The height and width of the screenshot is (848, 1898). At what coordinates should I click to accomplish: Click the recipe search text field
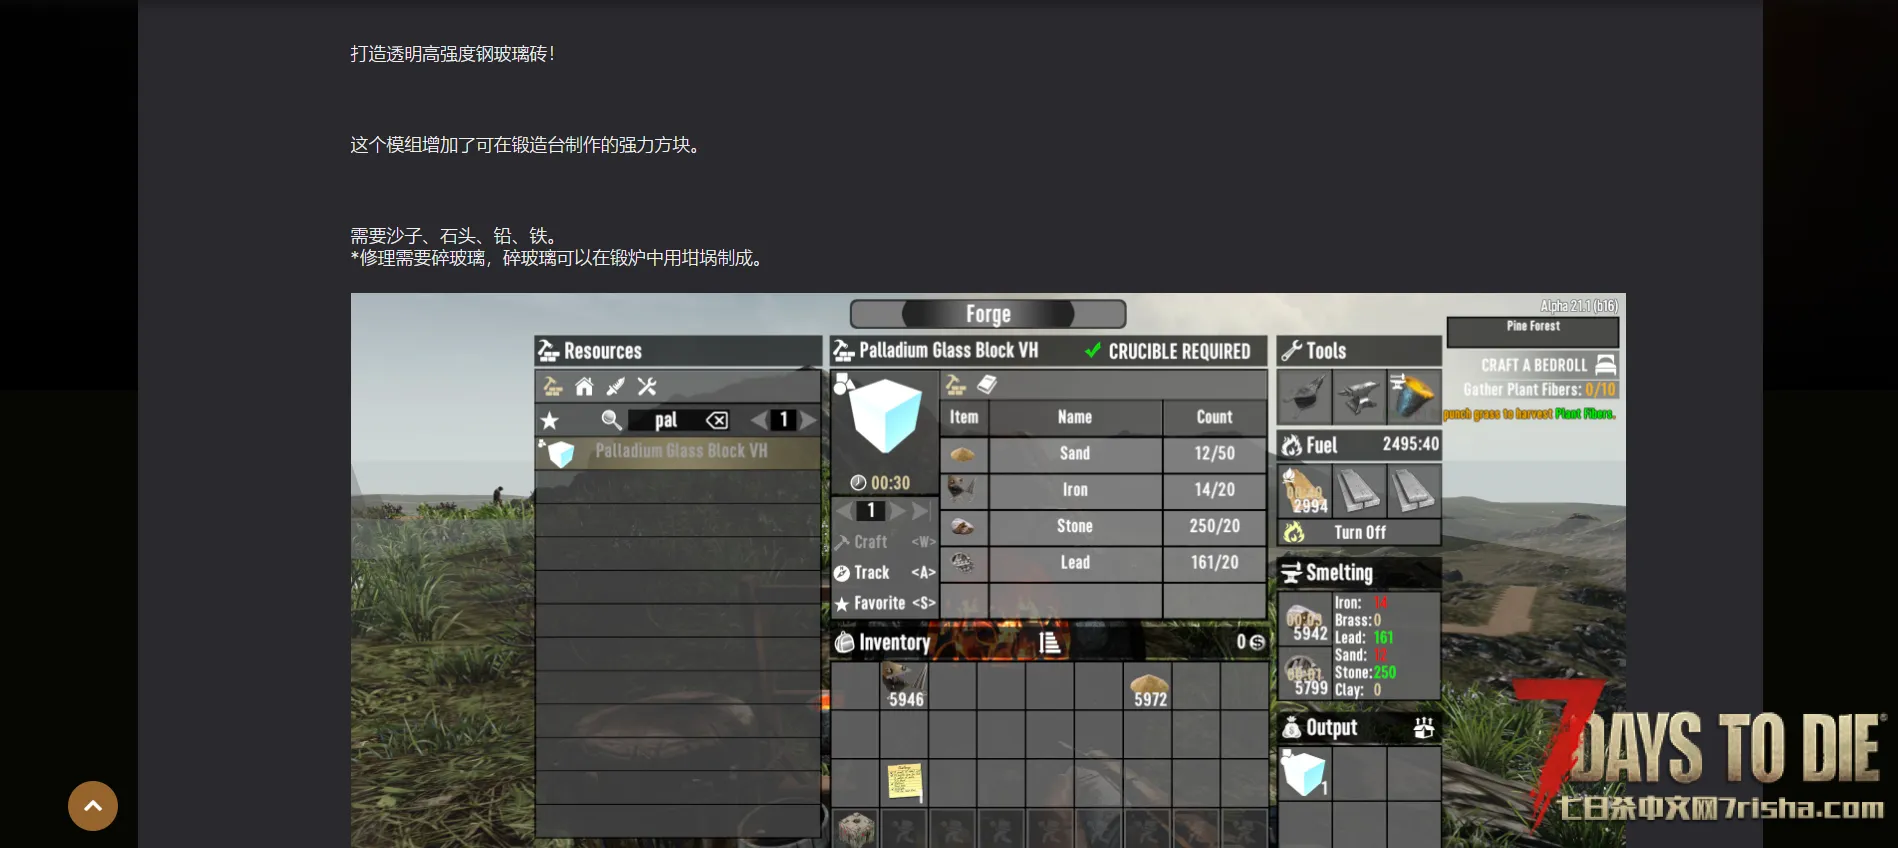click(x=665, y=421)
